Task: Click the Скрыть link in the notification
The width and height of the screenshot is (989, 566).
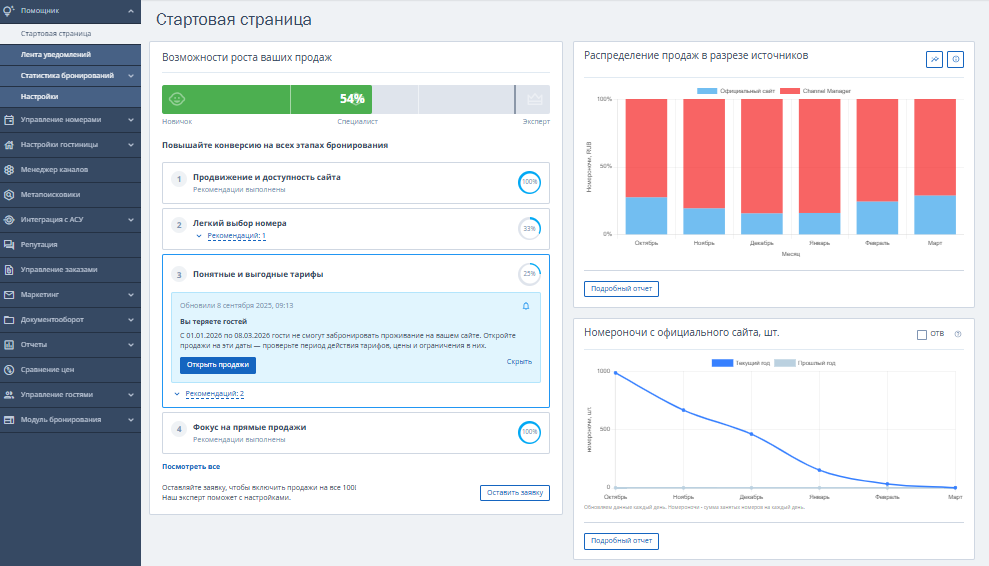Action: pos(519,362)
